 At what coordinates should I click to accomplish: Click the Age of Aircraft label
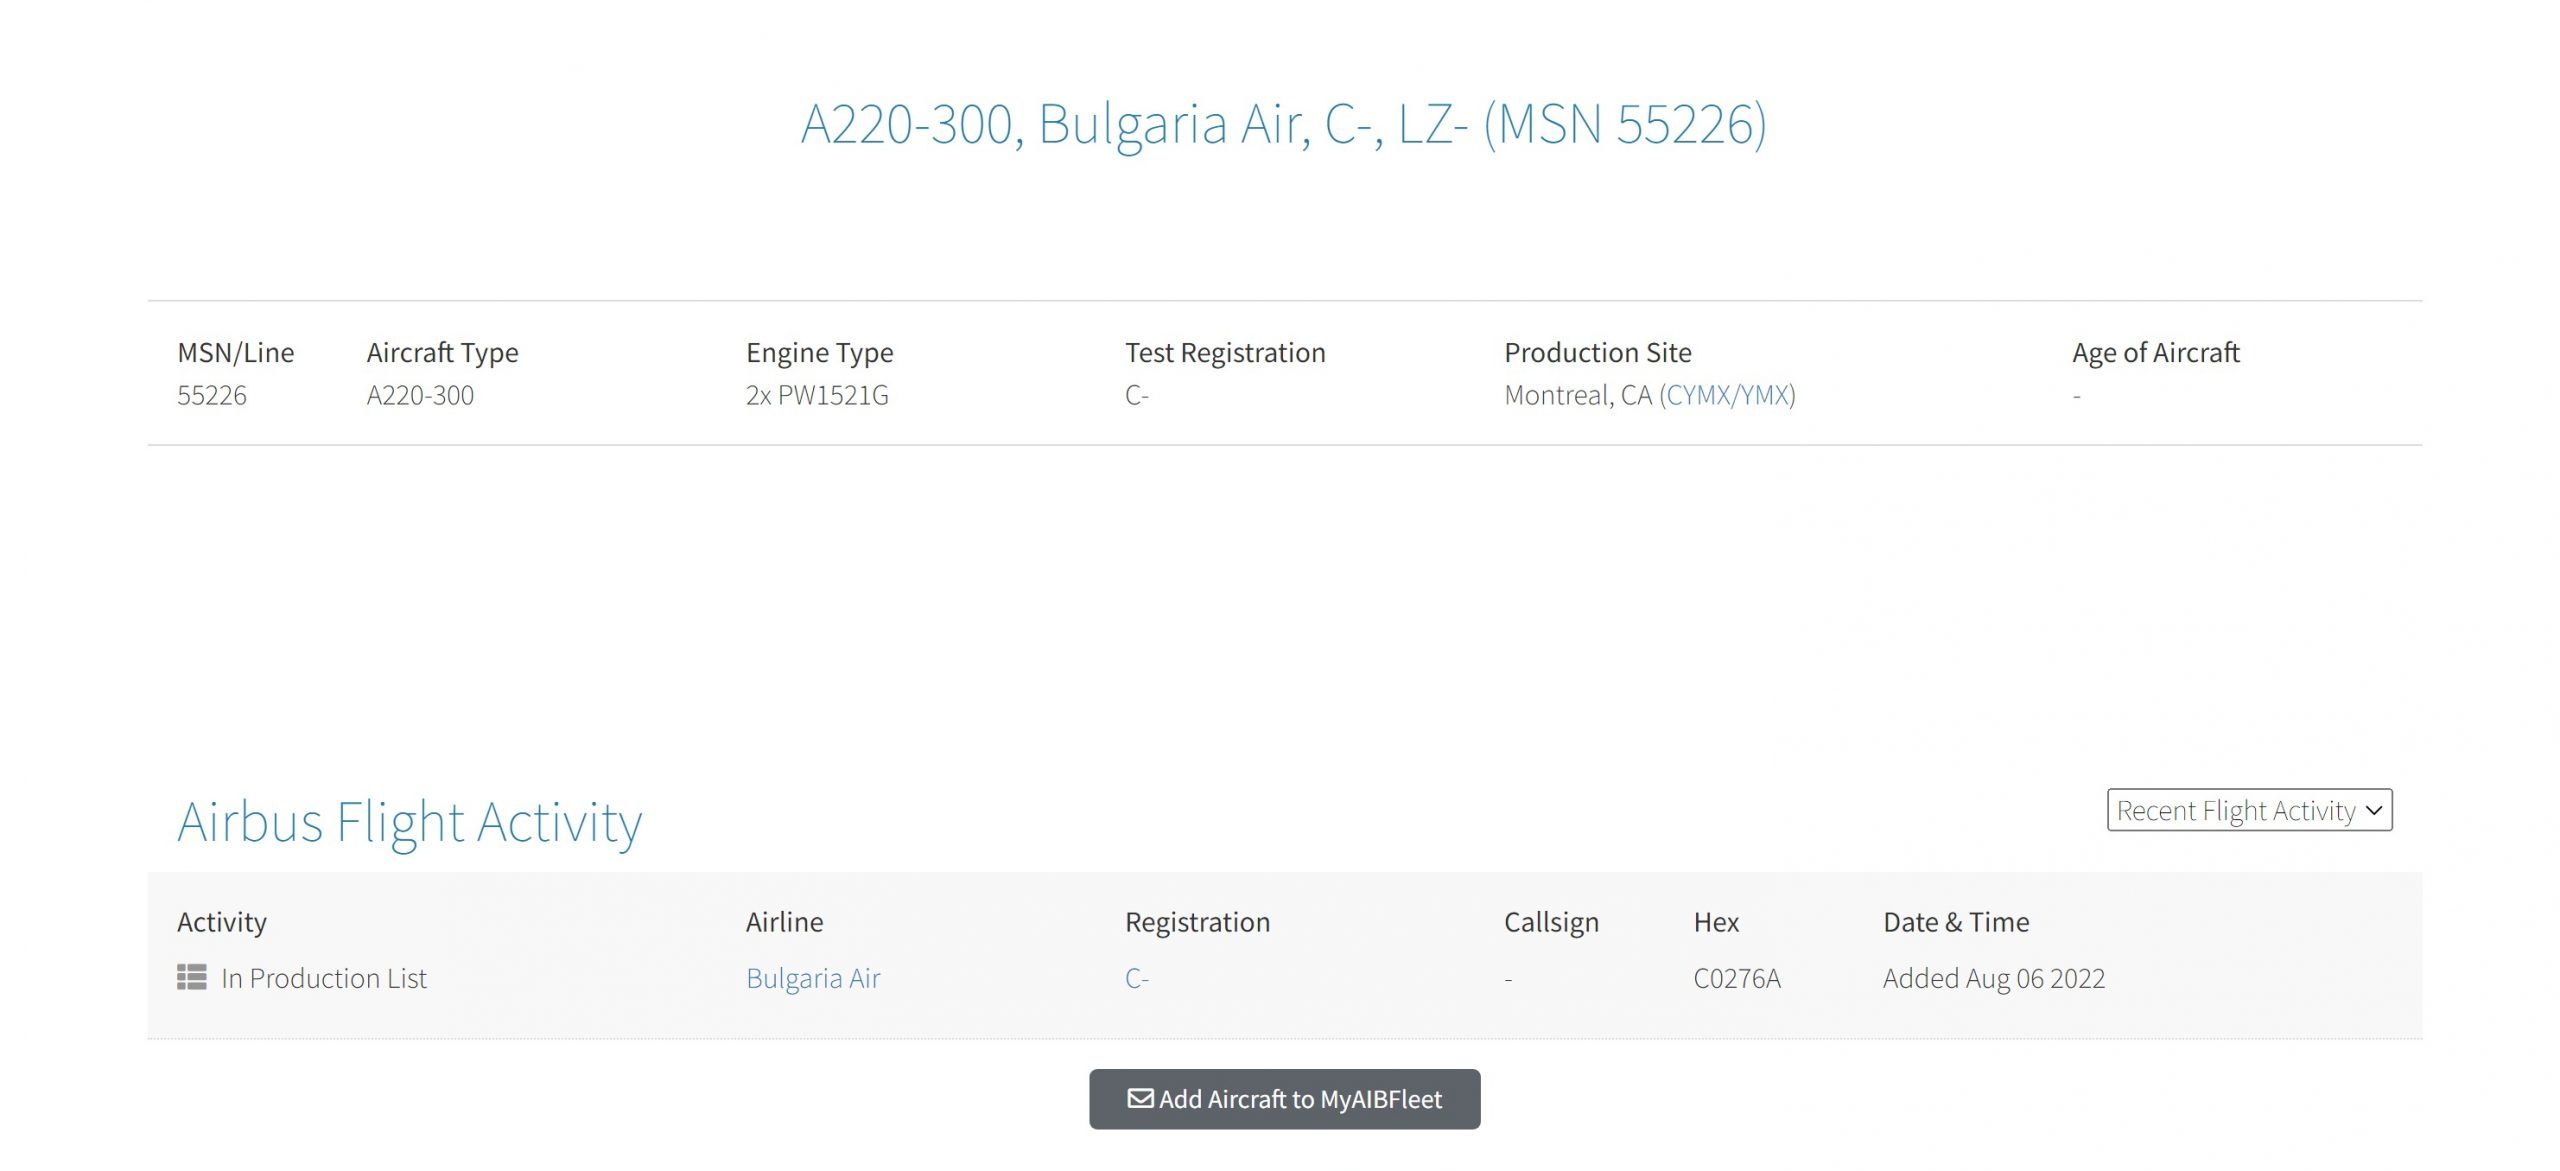click(2156, 352)
